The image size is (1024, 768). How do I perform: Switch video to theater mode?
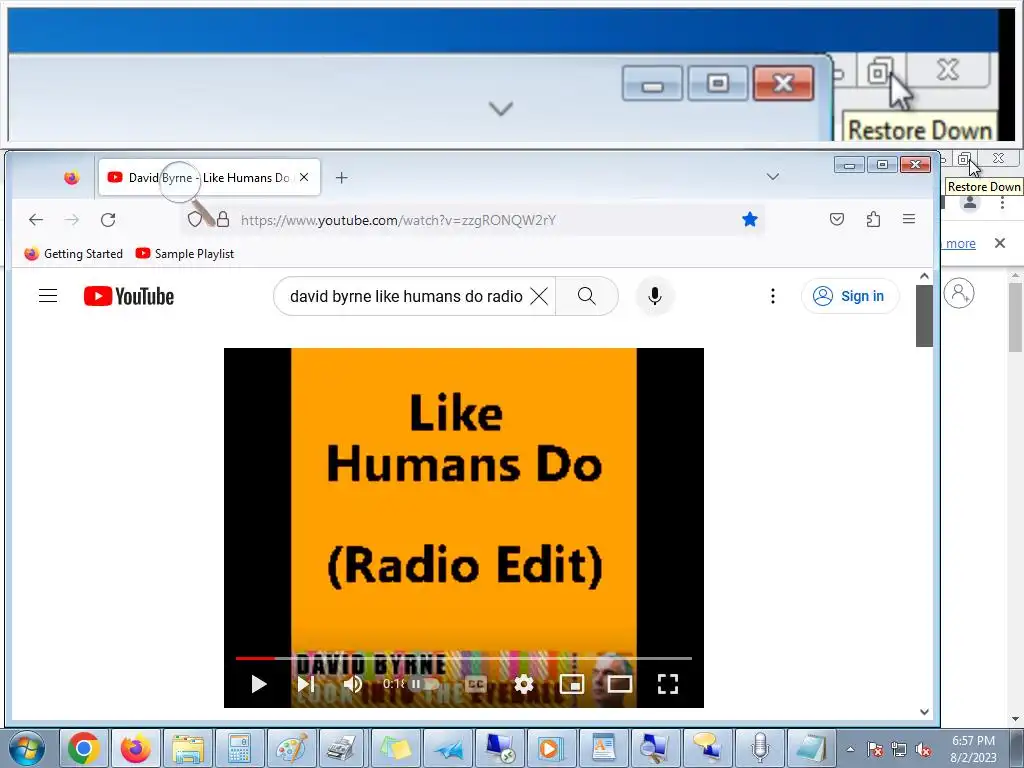coord(619,684)
